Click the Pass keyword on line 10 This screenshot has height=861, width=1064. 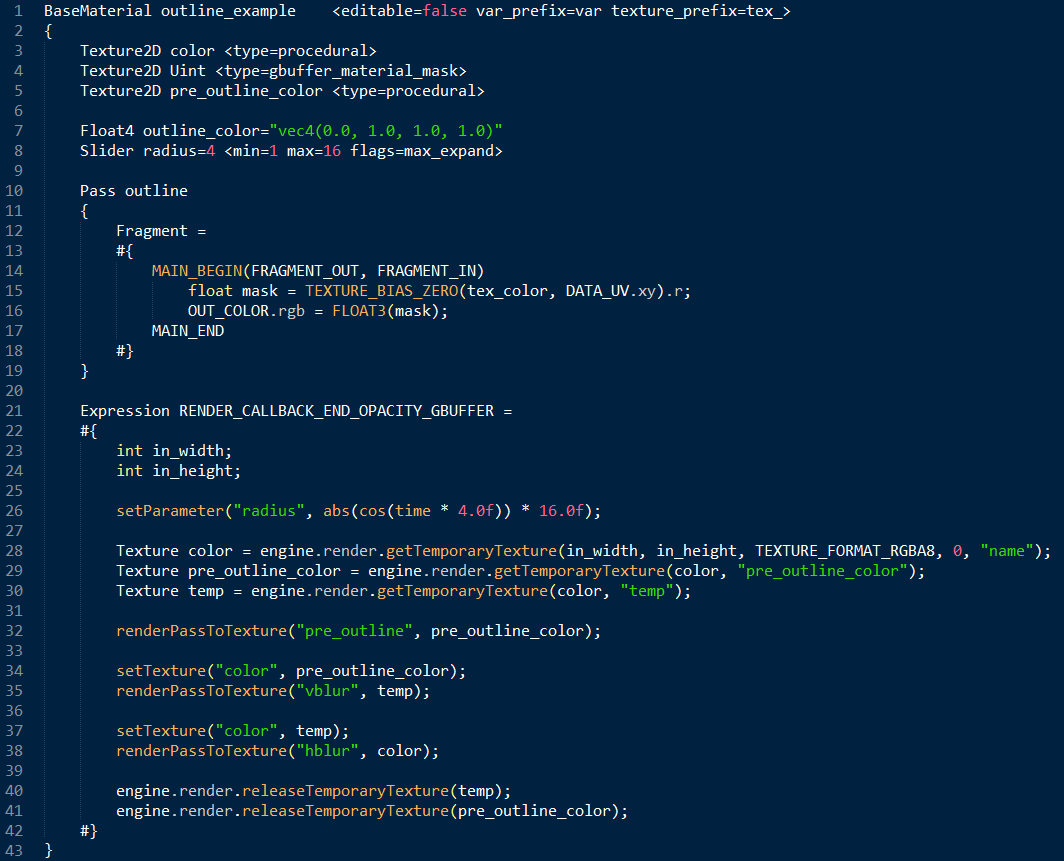coord(97,191)
